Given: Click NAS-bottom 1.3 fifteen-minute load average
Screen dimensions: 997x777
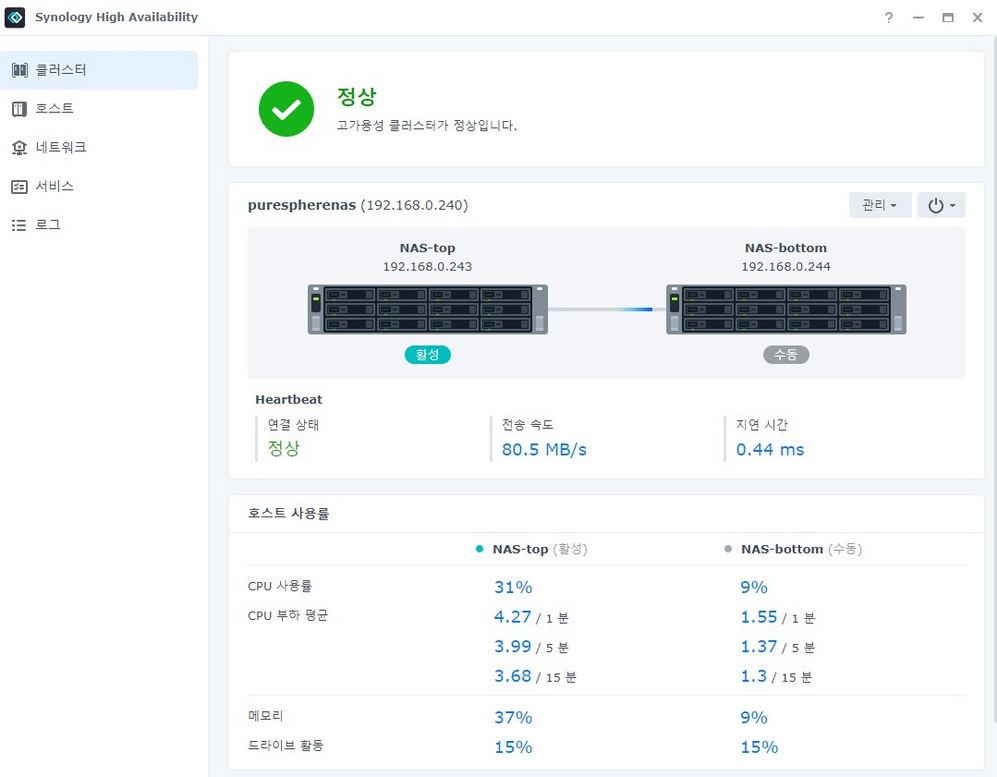Looking at the screenshot, I should click(753, 675).
